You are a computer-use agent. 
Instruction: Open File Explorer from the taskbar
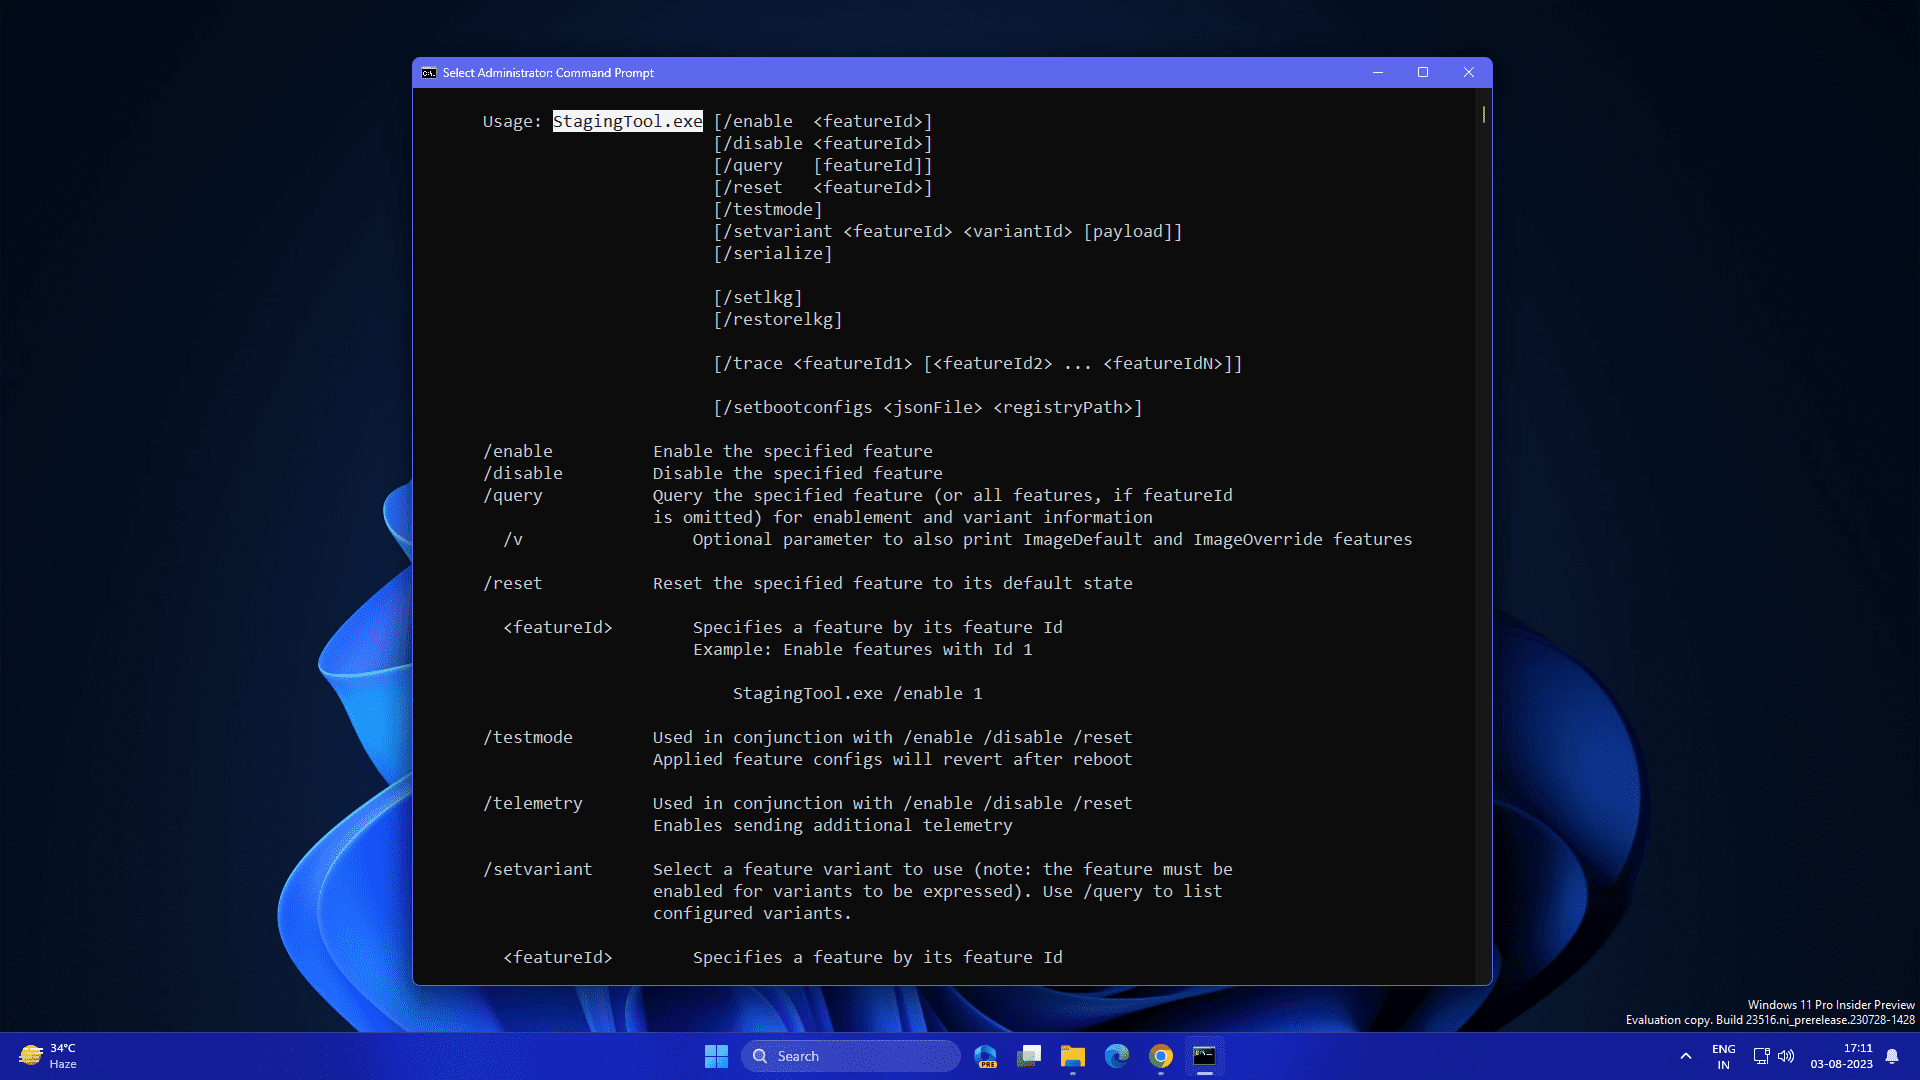click(x=1072, y=1056)
